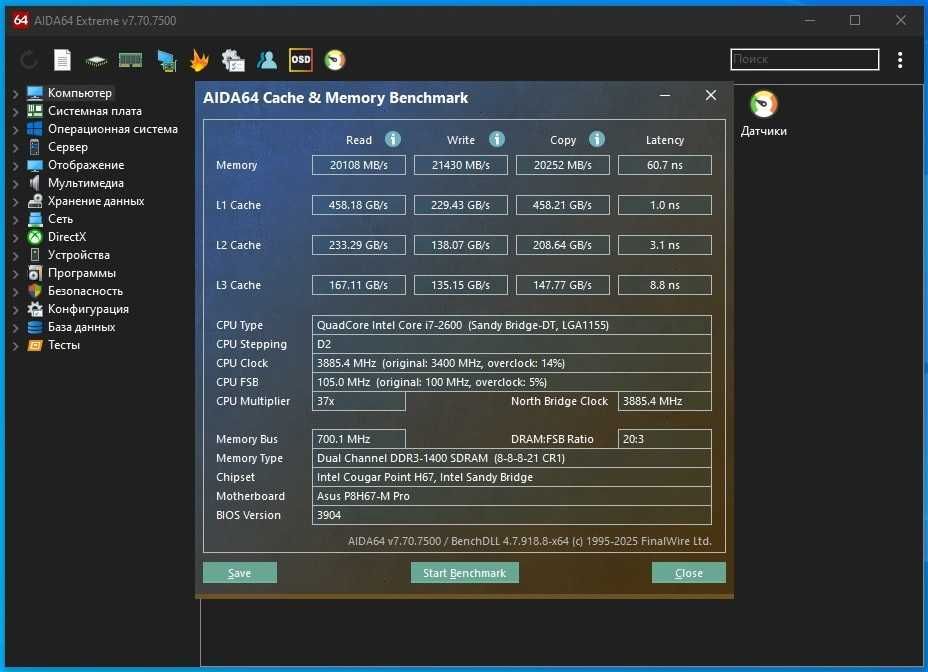Click the Write info icon
Viewport: 928px width, 672px height.
(497, 139)
